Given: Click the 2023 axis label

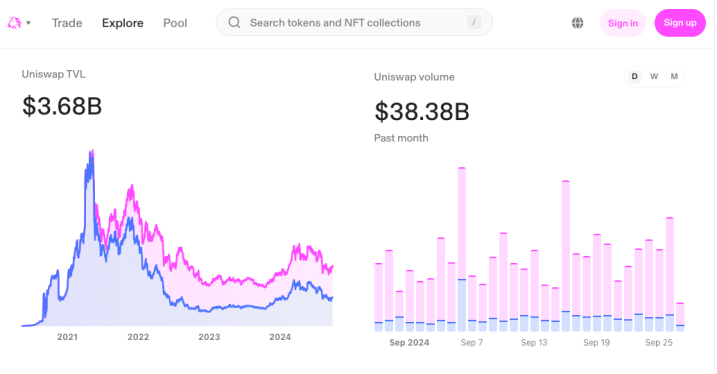Looking at the screenshot, I should pyautogui.click(x=209, y=337).
